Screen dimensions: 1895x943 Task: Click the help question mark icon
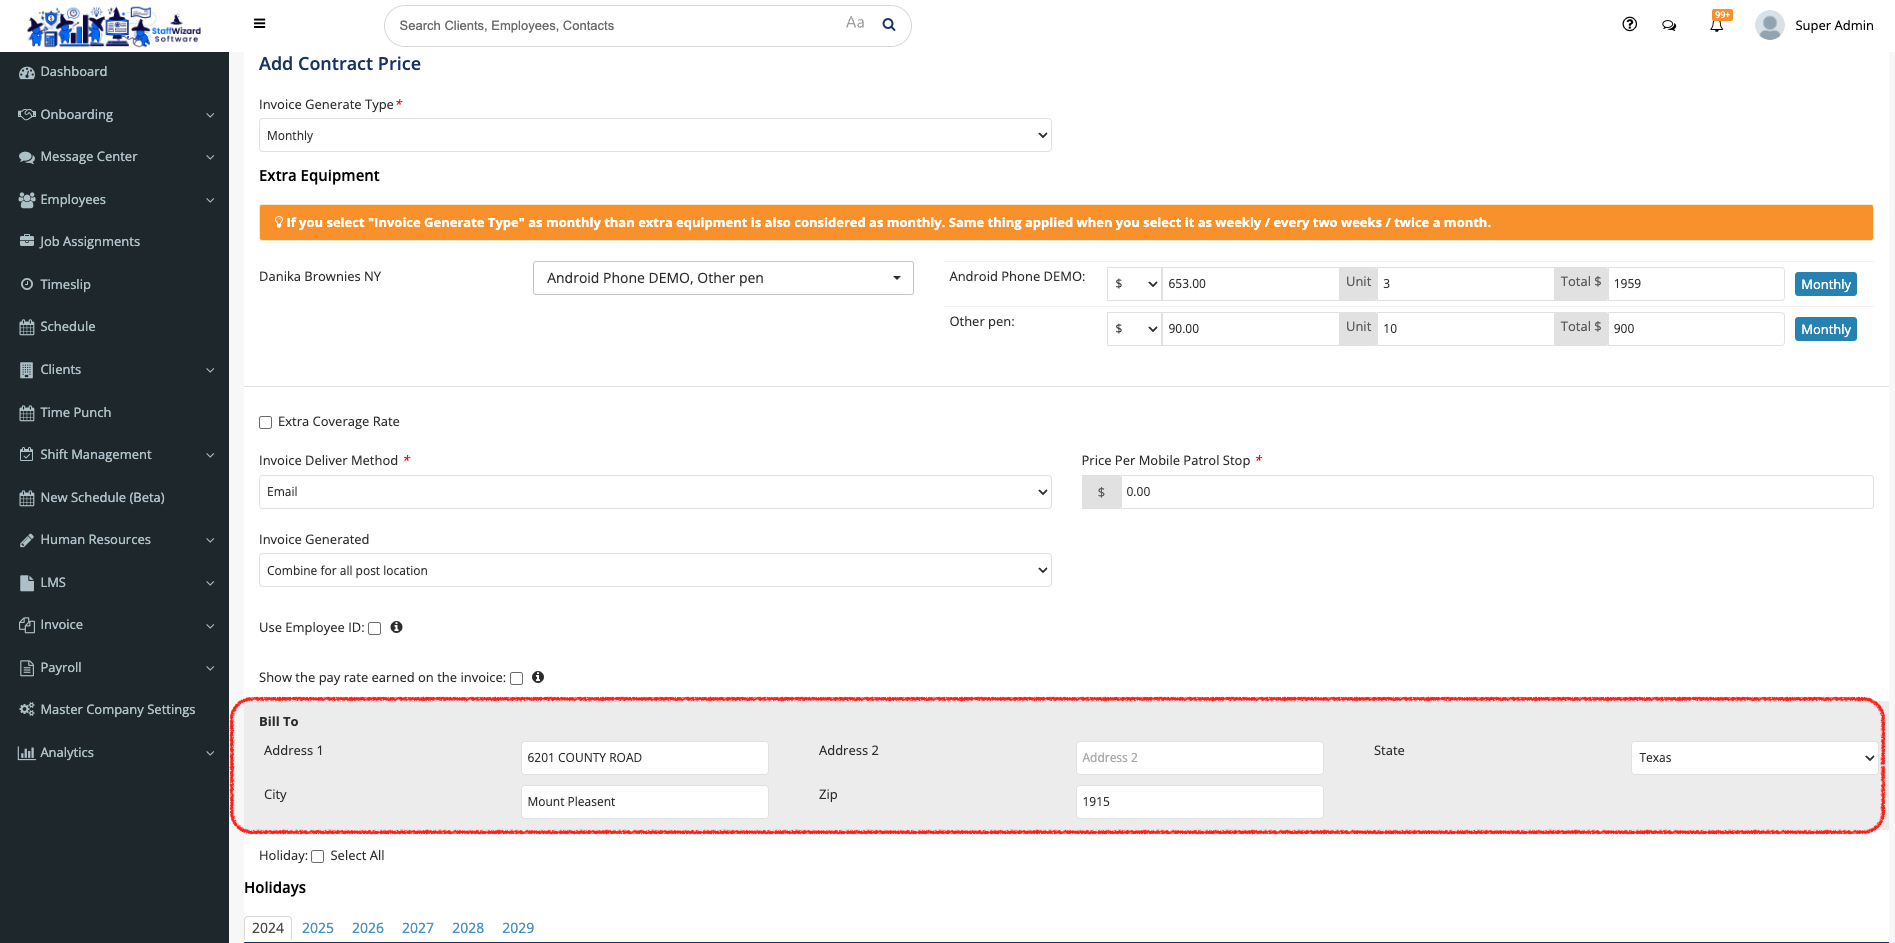point(1629,24)
